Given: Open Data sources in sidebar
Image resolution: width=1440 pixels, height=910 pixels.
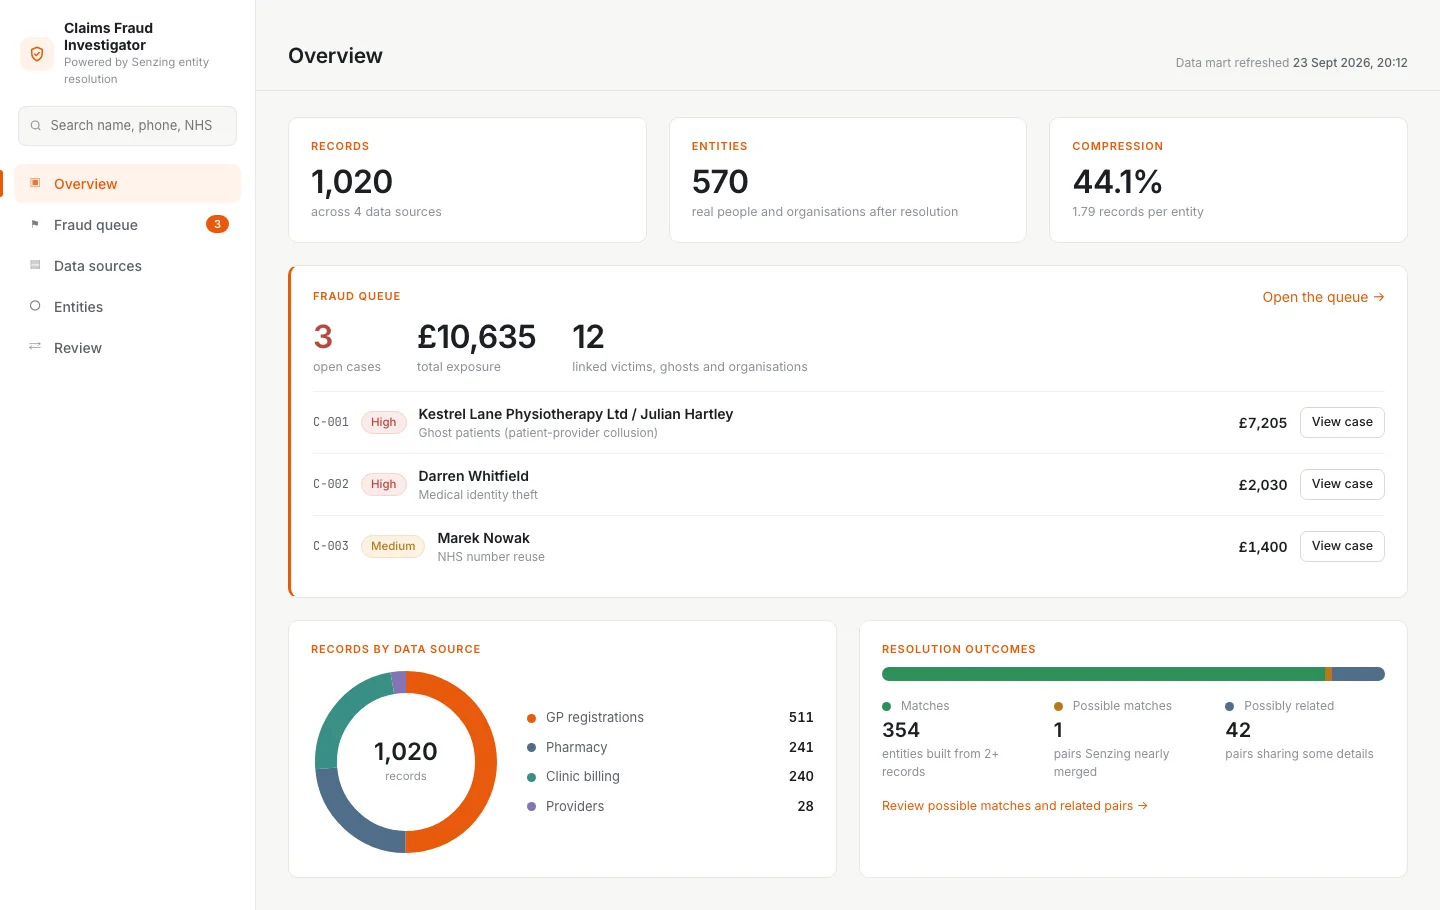Looking at the screenshot, I should pyautogui.click(x=128, y=266).
